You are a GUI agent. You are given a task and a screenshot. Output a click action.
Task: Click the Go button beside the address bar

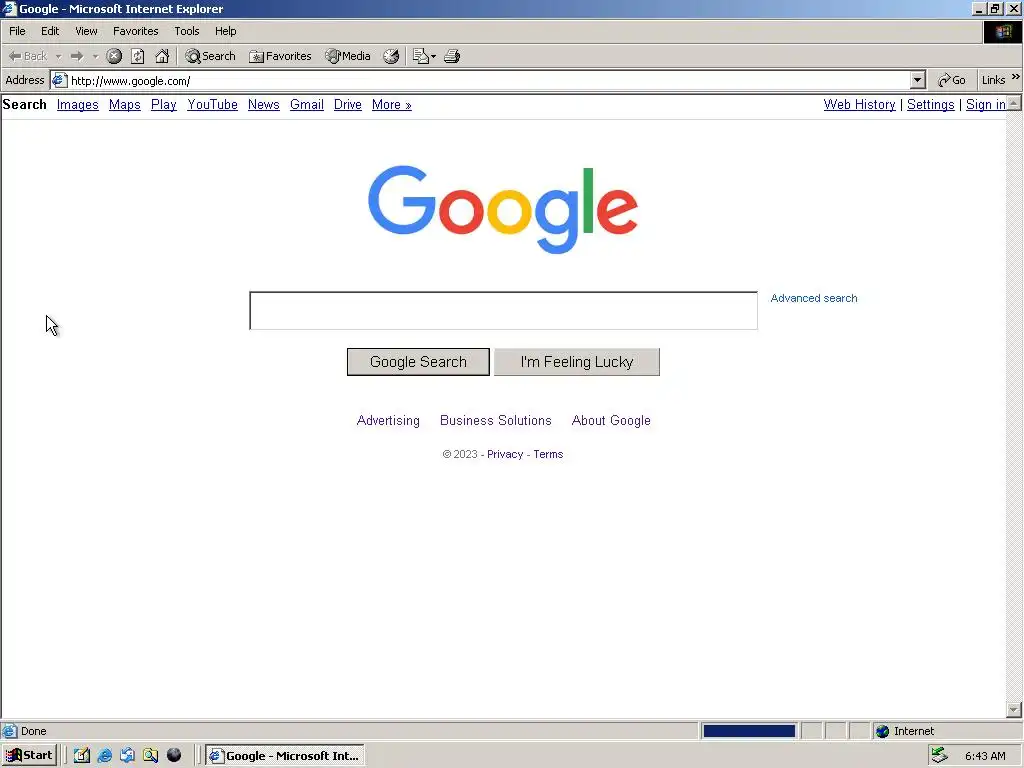click(952, 80)
